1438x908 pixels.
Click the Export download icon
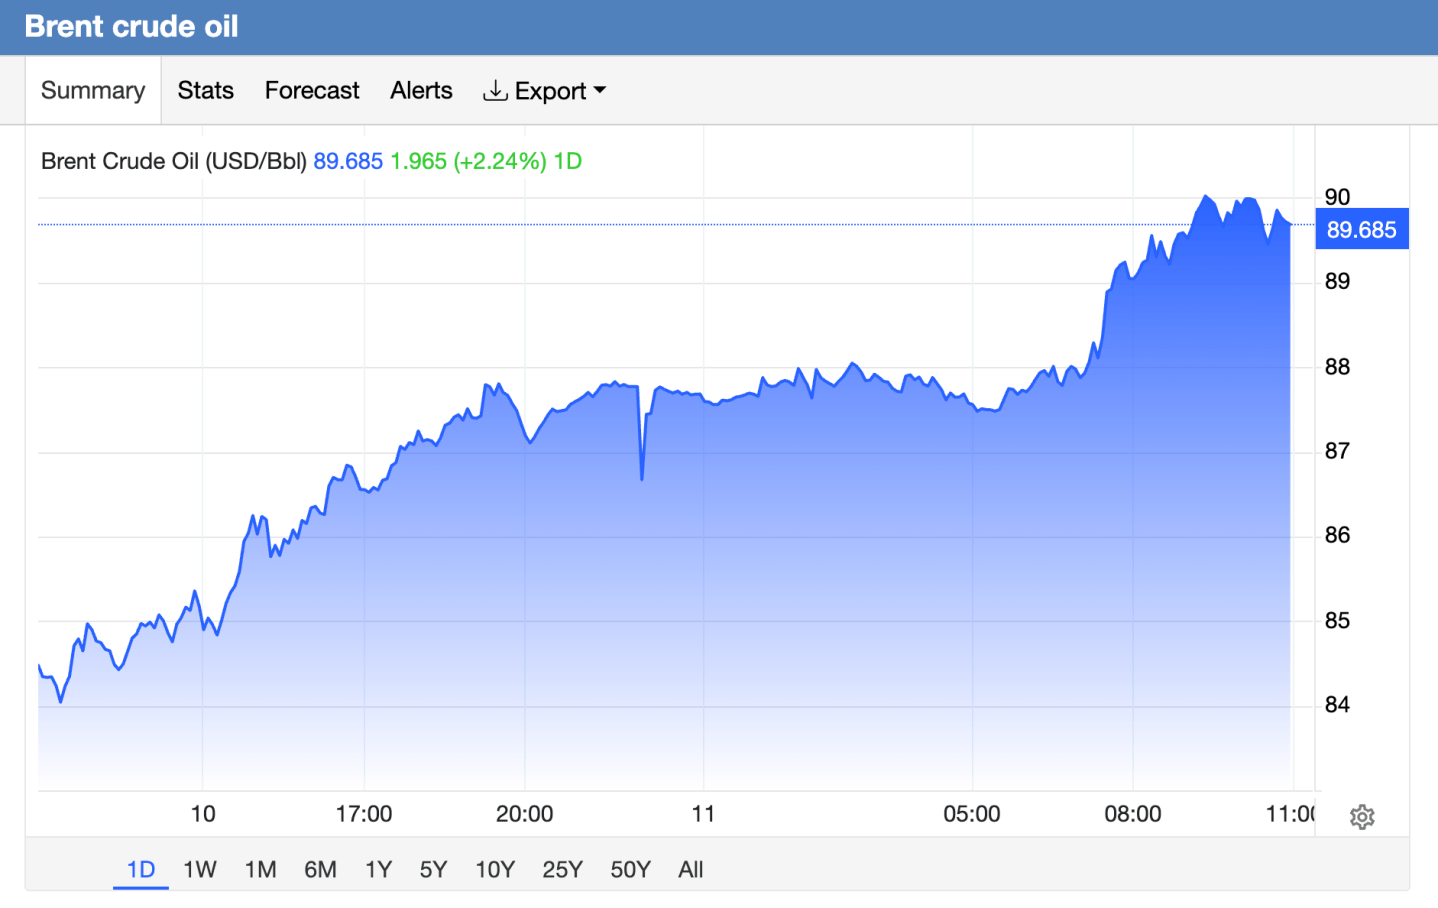[x=495, y=91]
